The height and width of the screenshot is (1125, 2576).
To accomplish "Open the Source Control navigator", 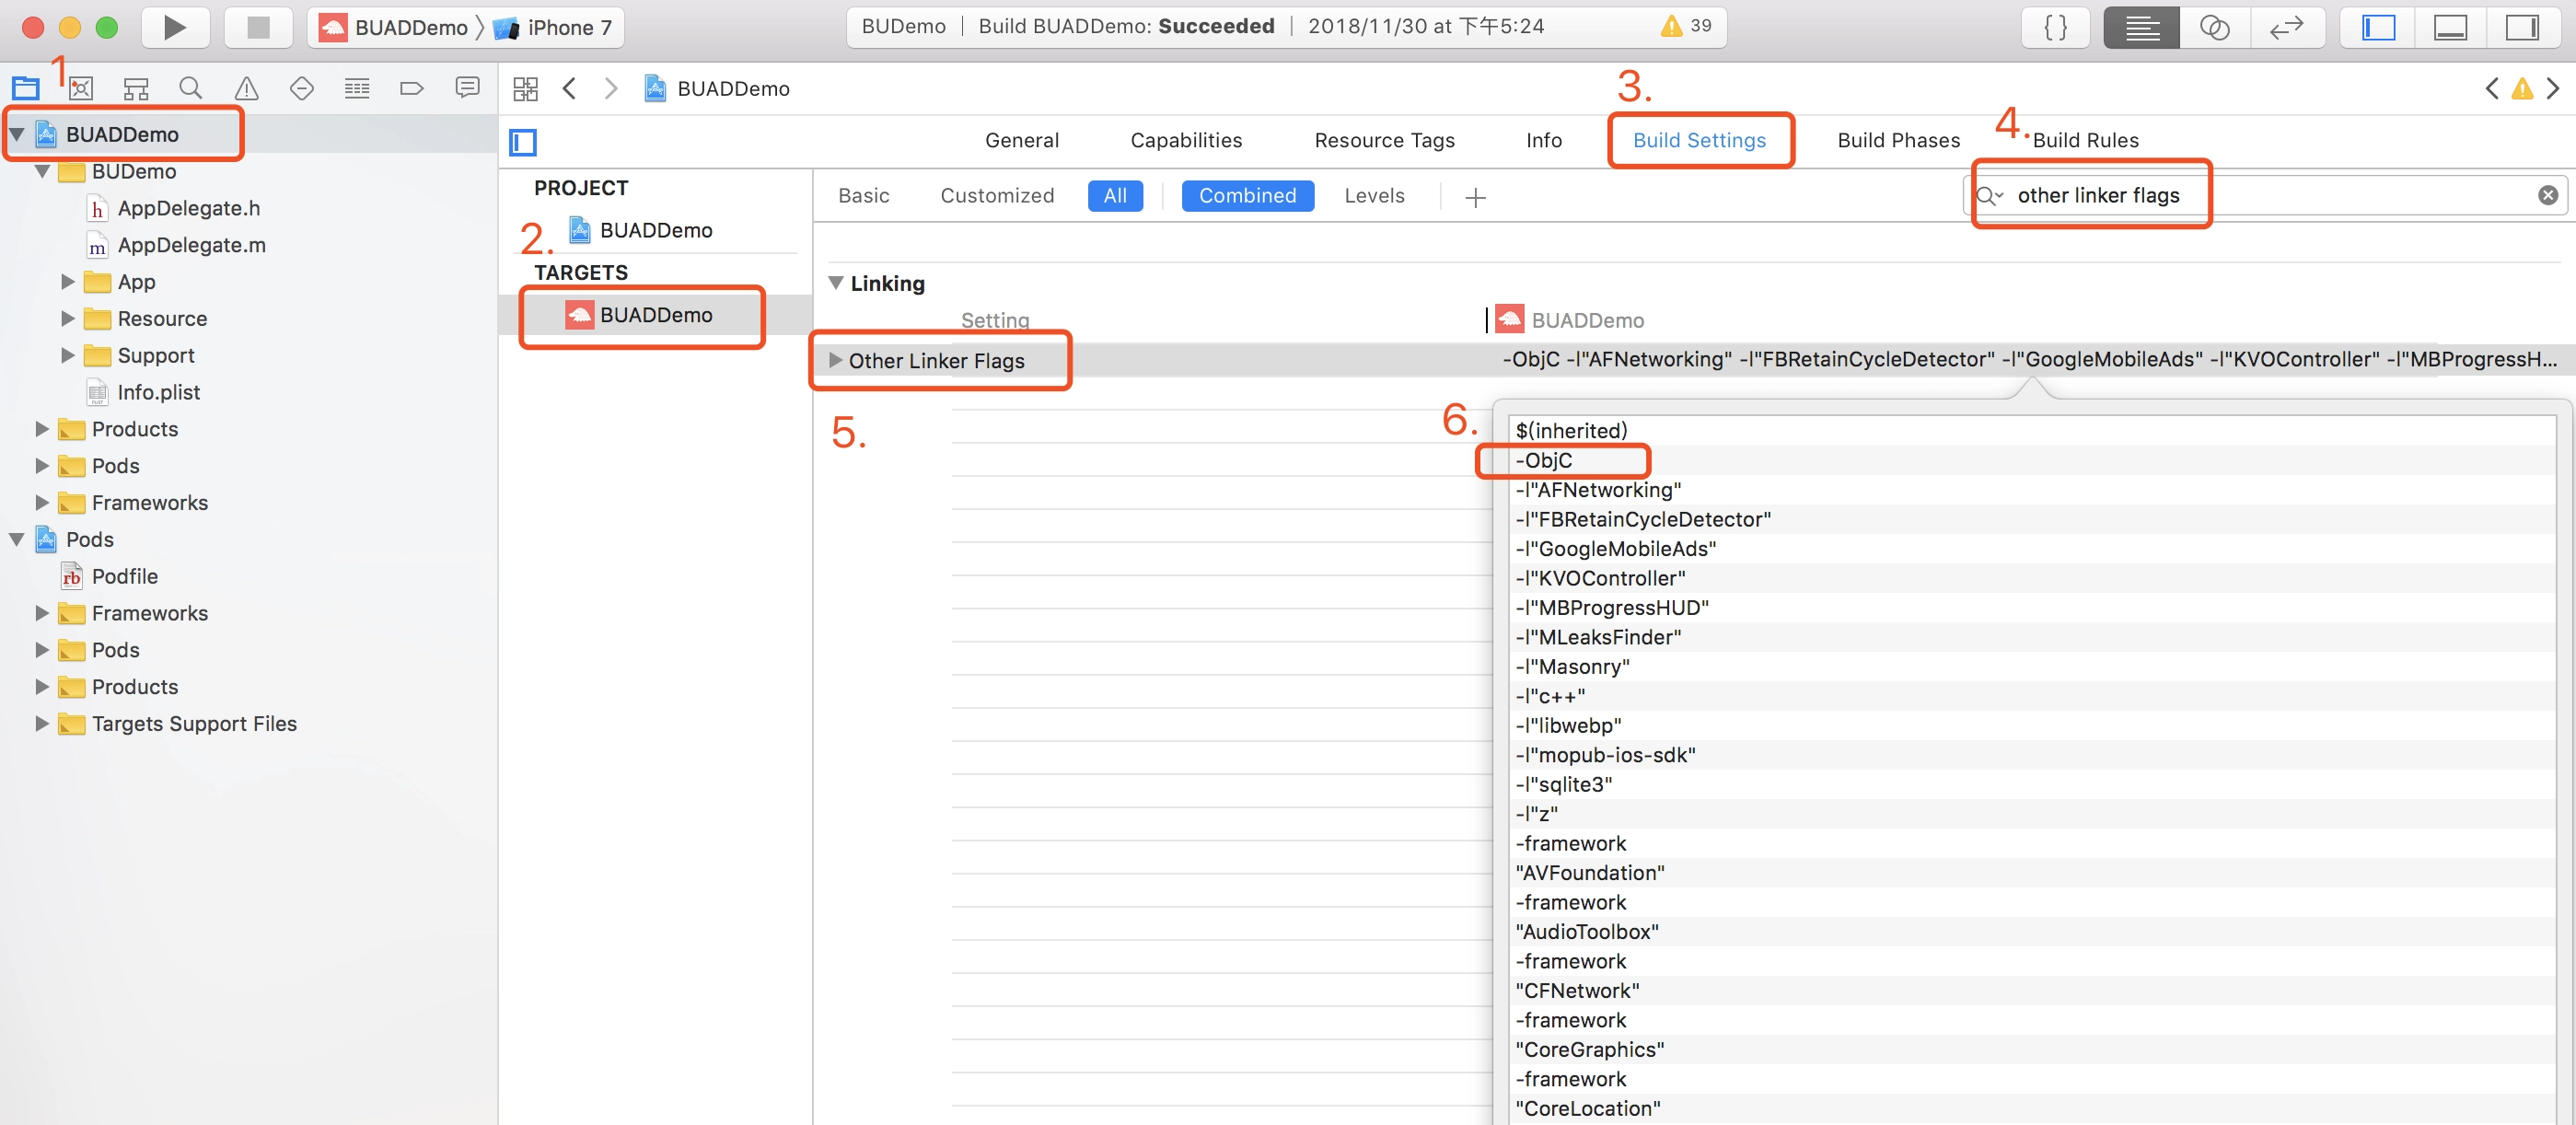I will (x=81, y=88).
